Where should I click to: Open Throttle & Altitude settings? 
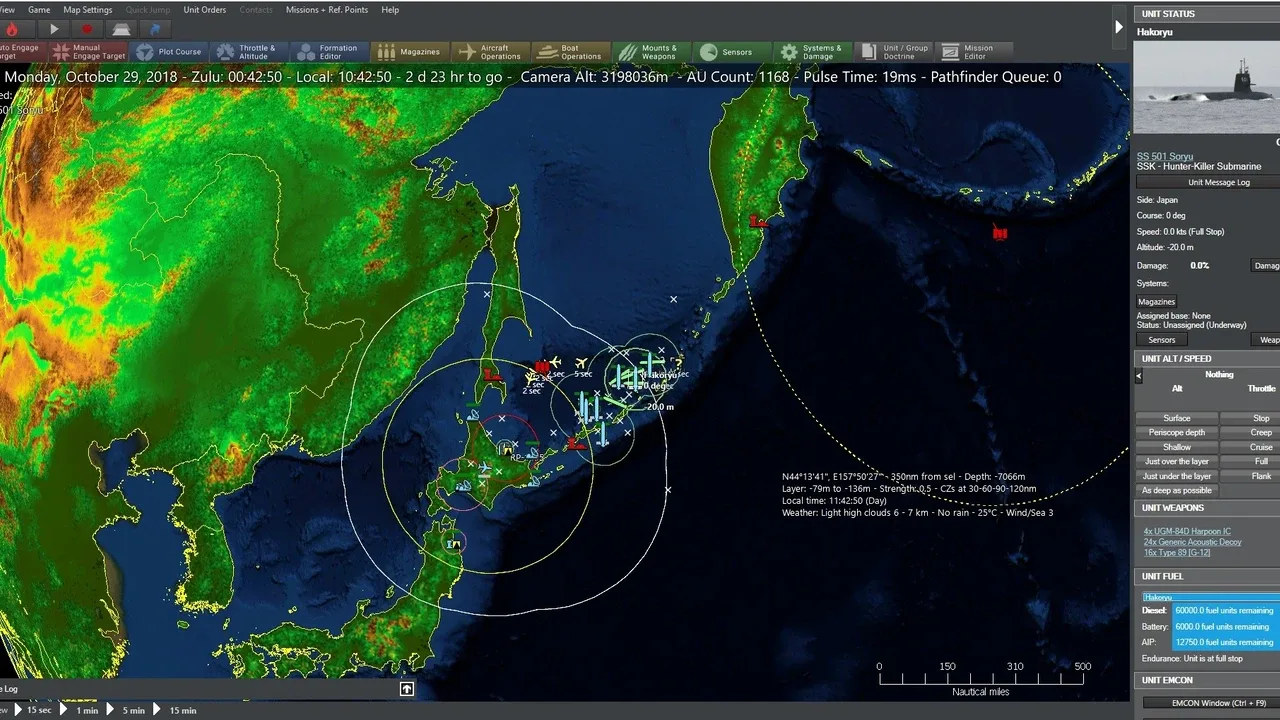[246, 52]
